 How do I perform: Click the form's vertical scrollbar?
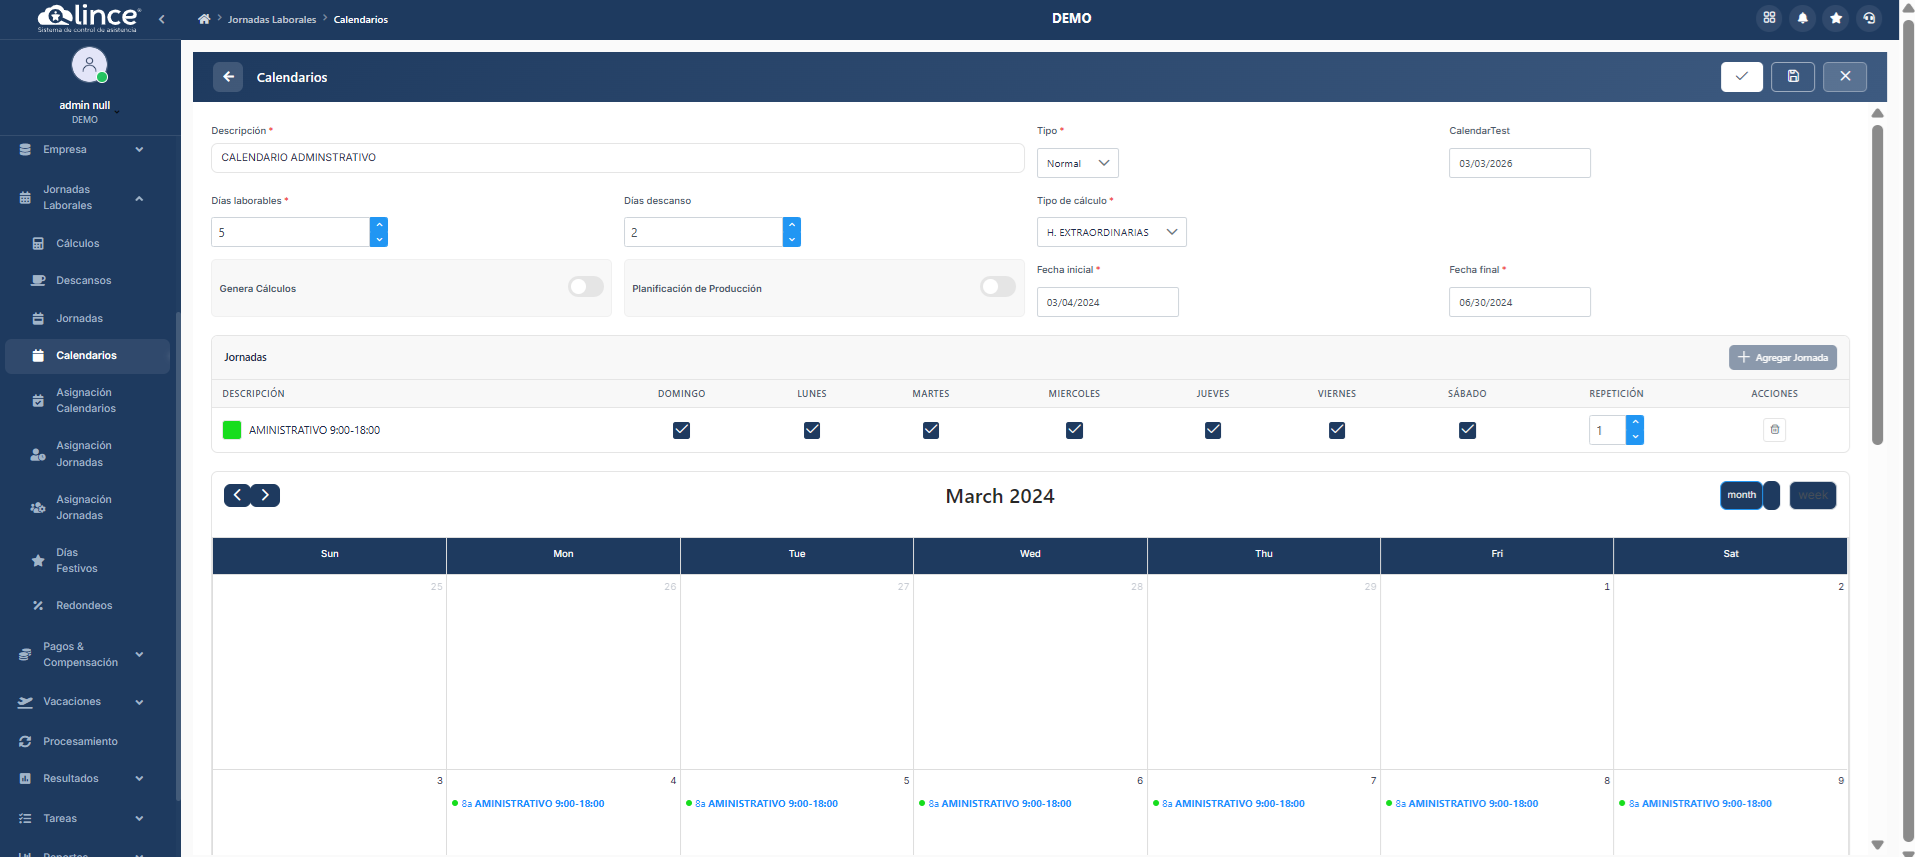click(x=1877, y=285)
